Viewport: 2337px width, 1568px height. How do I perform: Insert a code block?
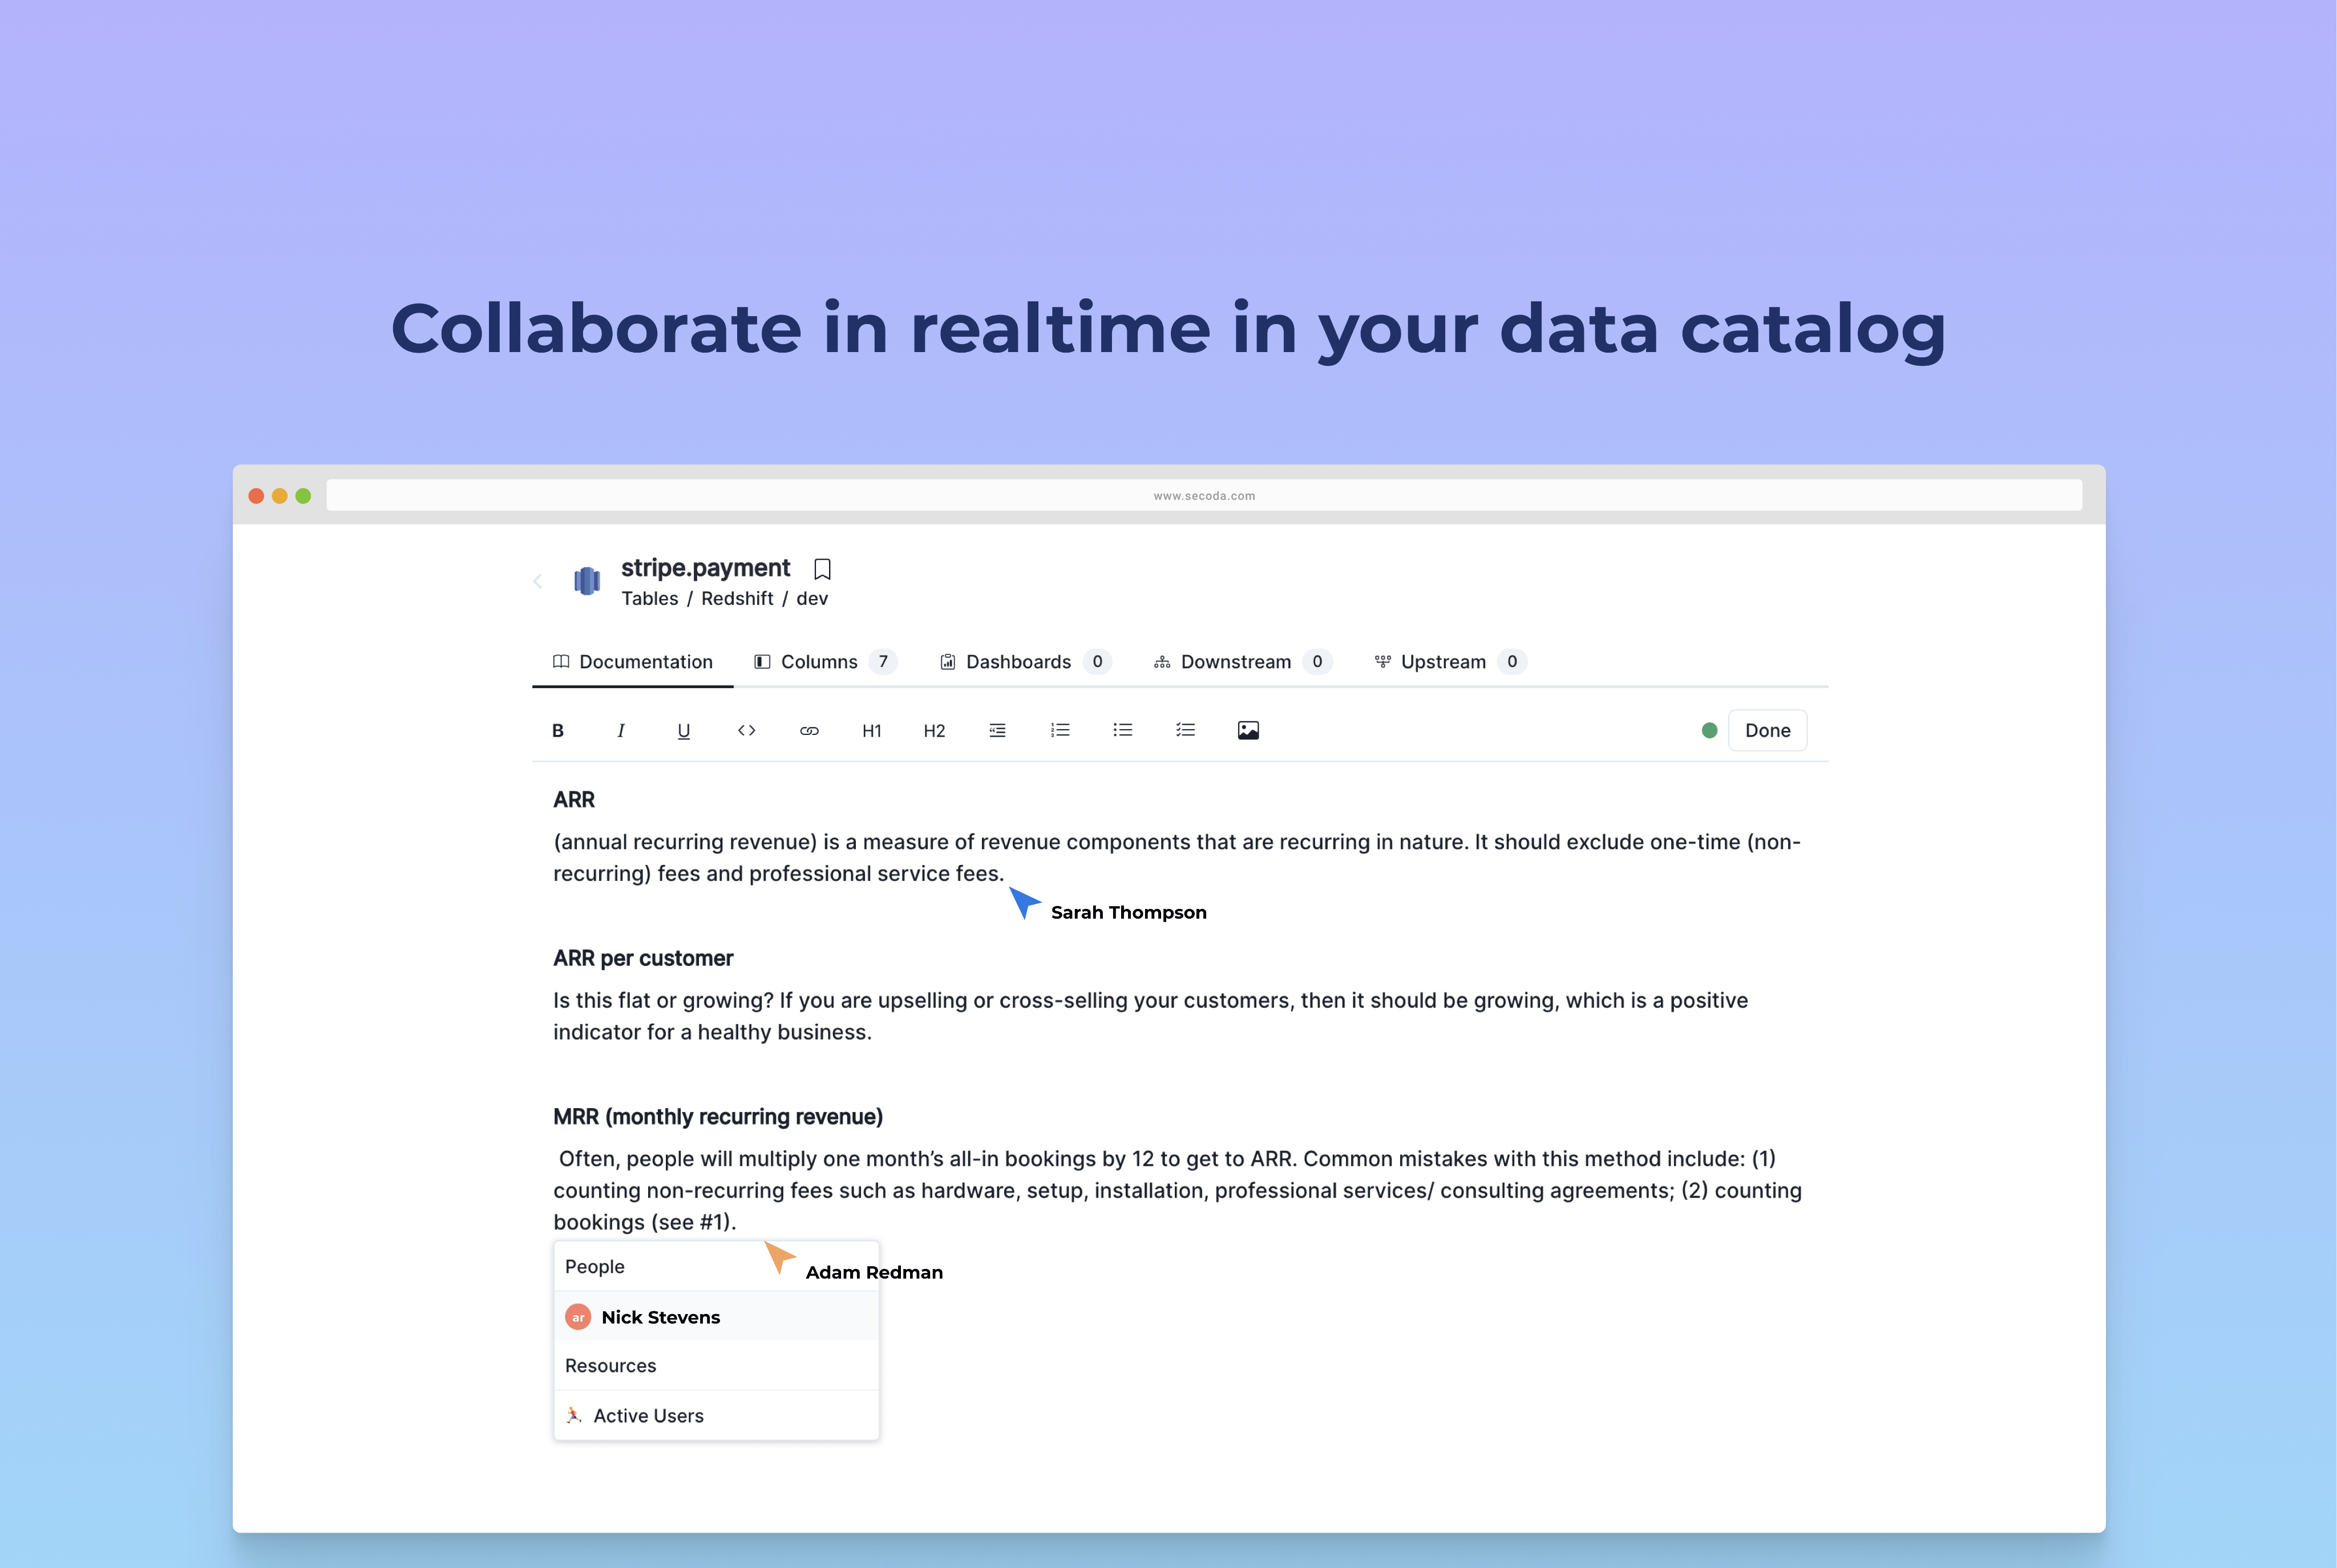[746, 731]
